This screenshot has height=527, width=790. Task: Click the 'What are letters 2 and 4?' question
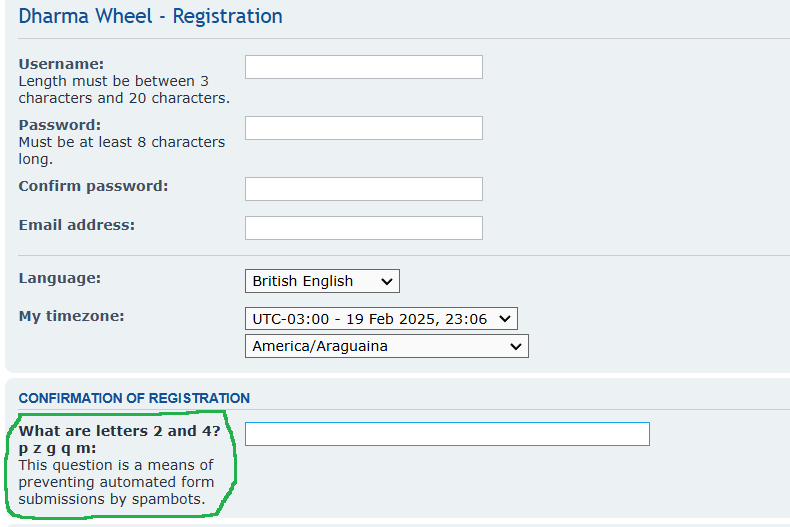(x=120, y=431)
